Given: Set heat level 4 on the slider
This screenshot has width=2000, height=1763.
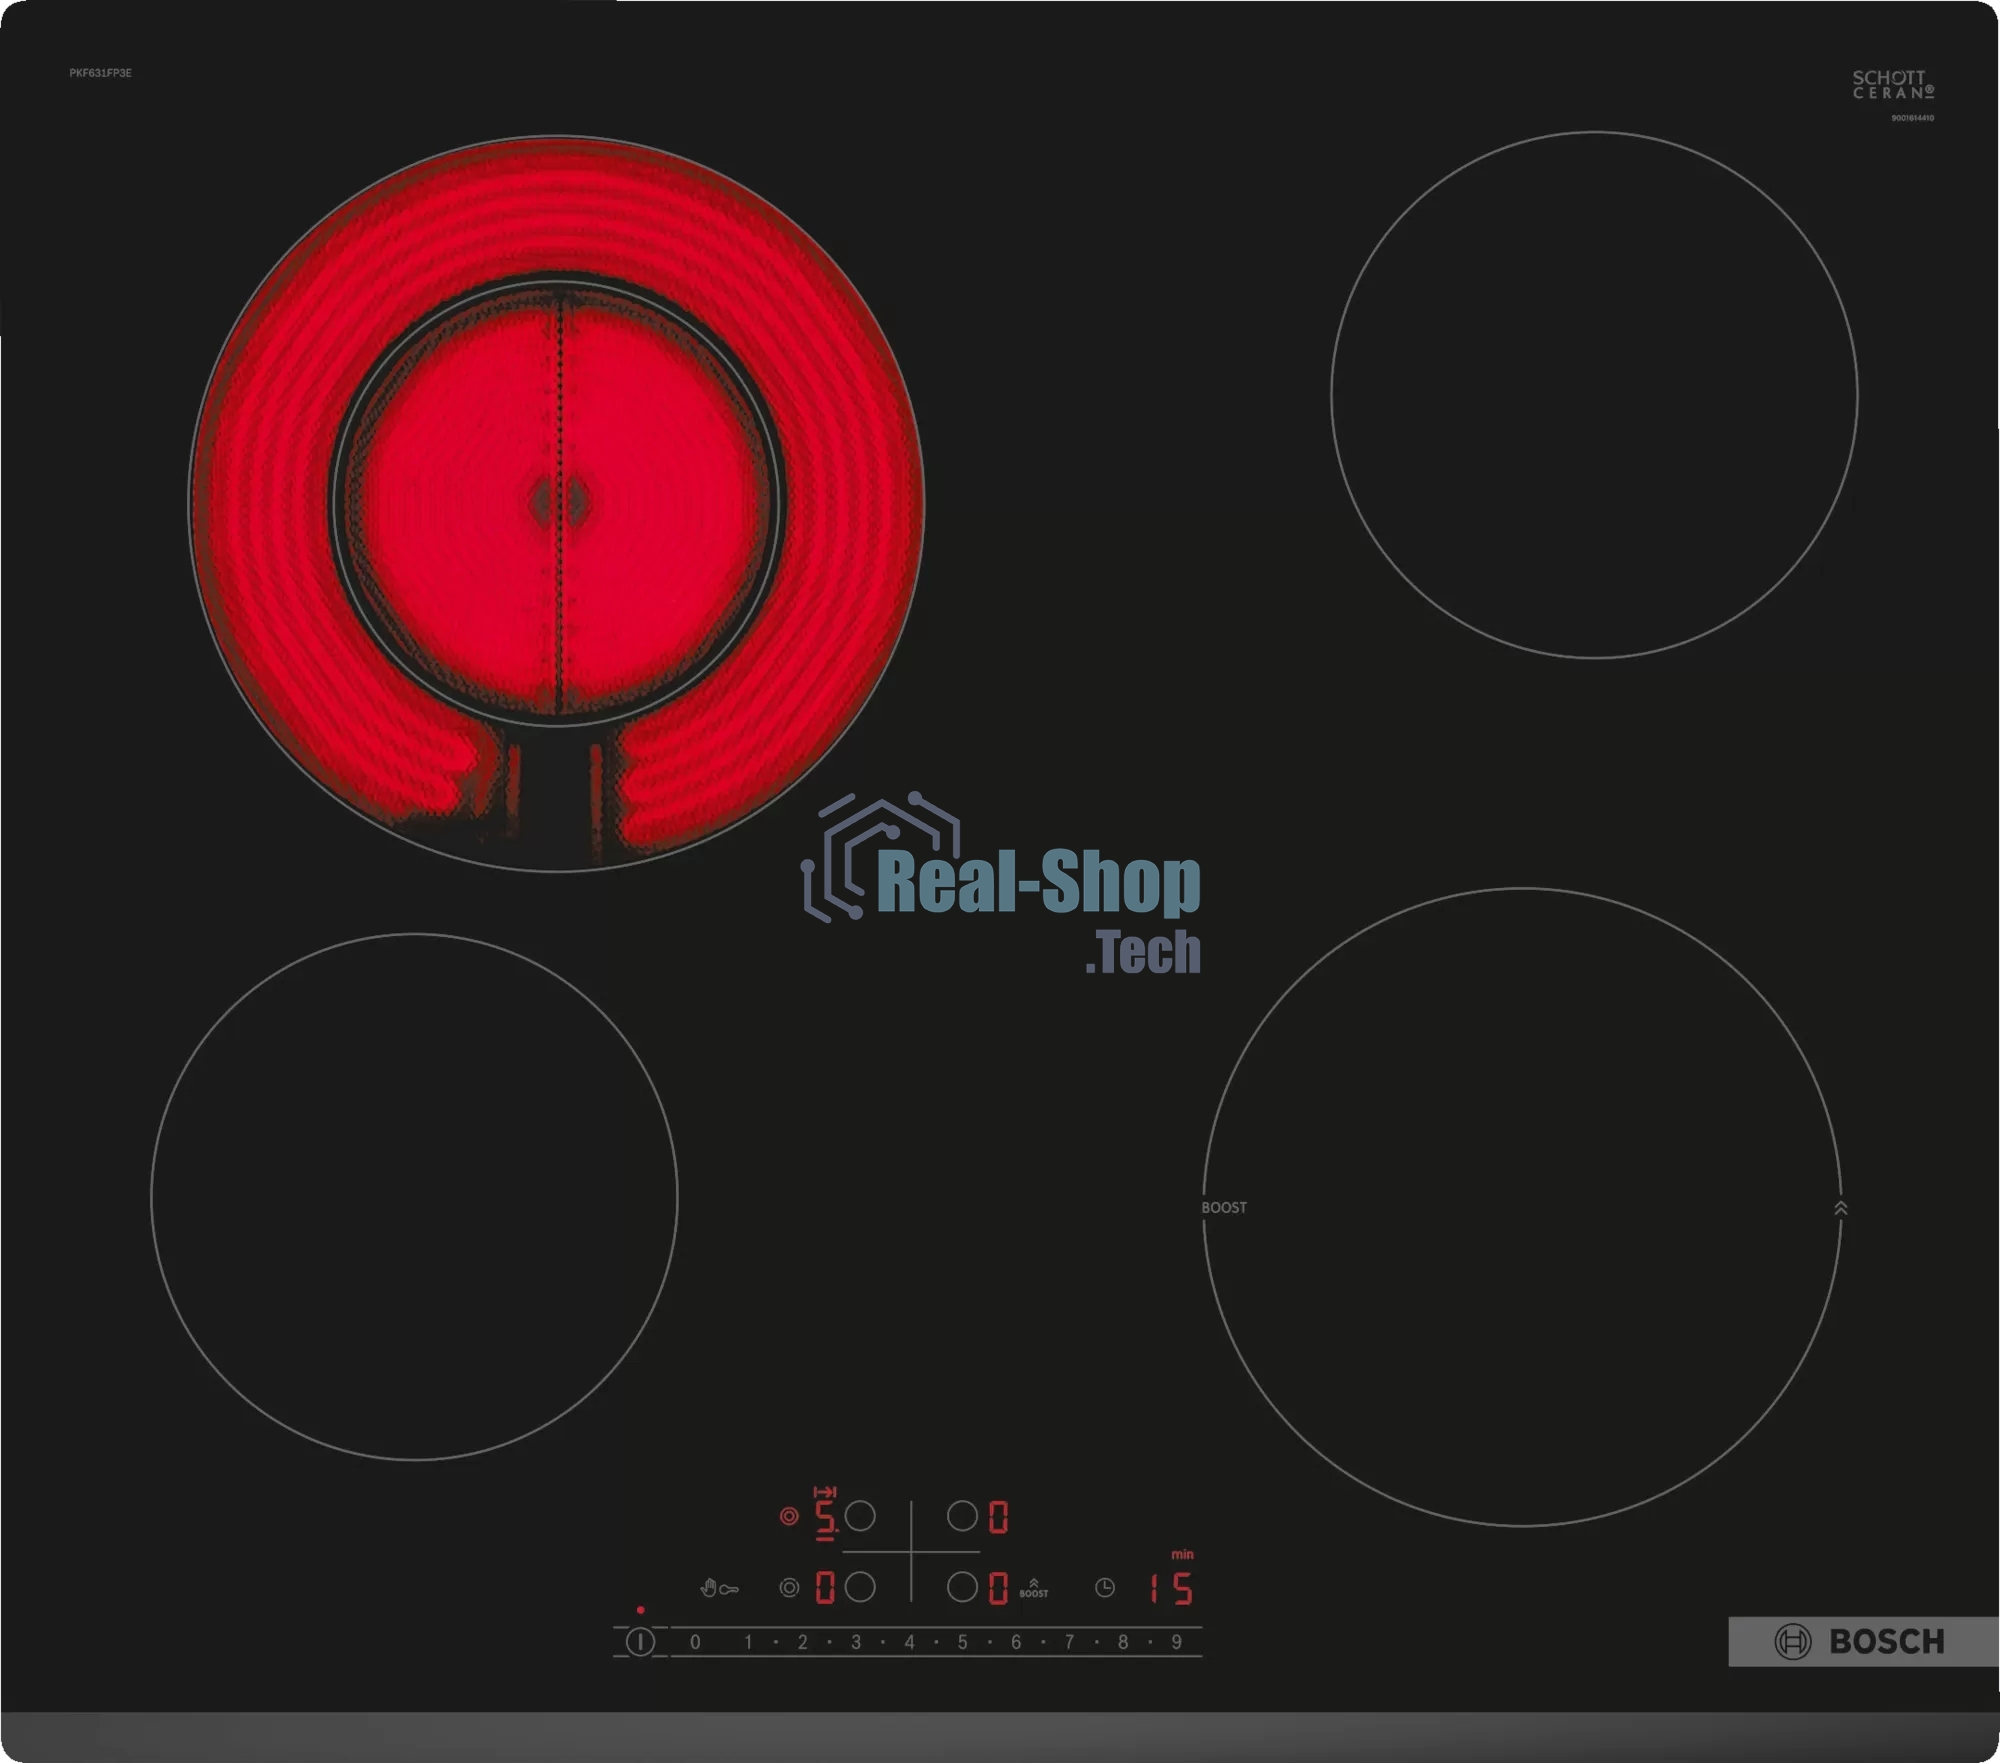Looking at the screenshot, I should click(x=909, y=1642).
